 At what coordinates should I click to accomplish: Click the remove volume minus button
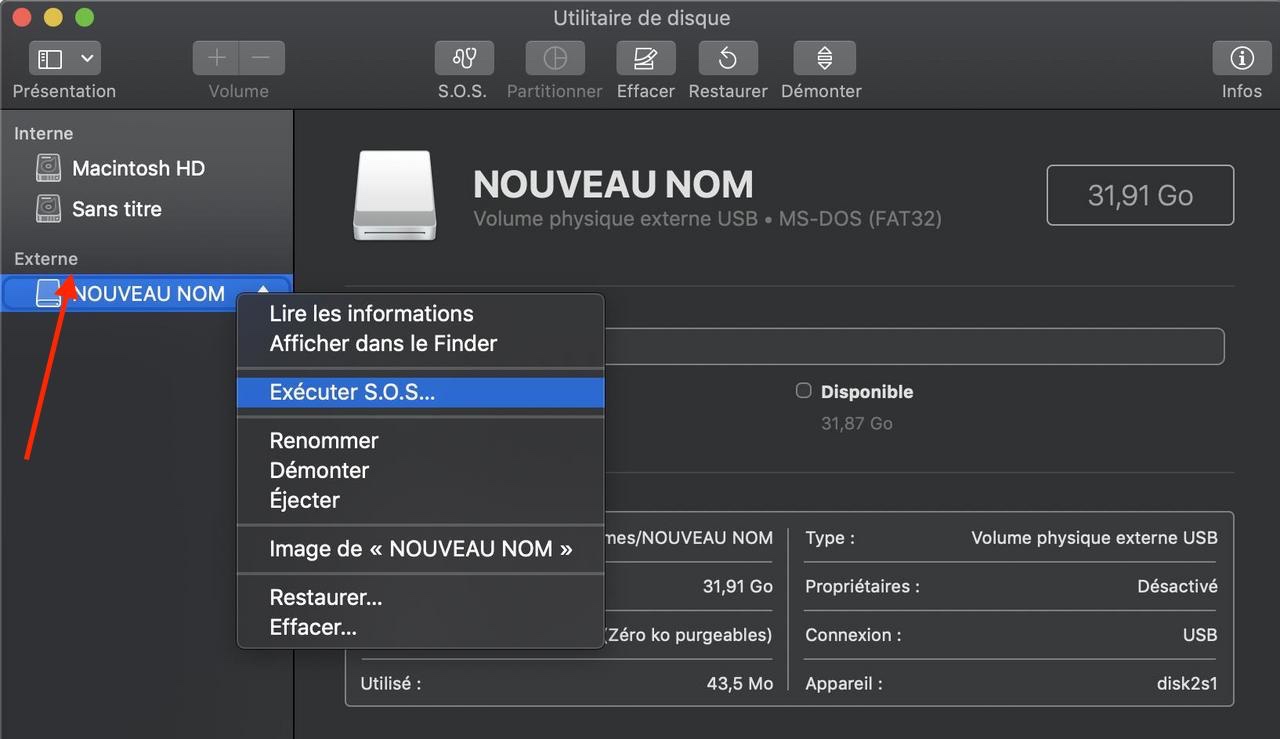click(261, 58)
